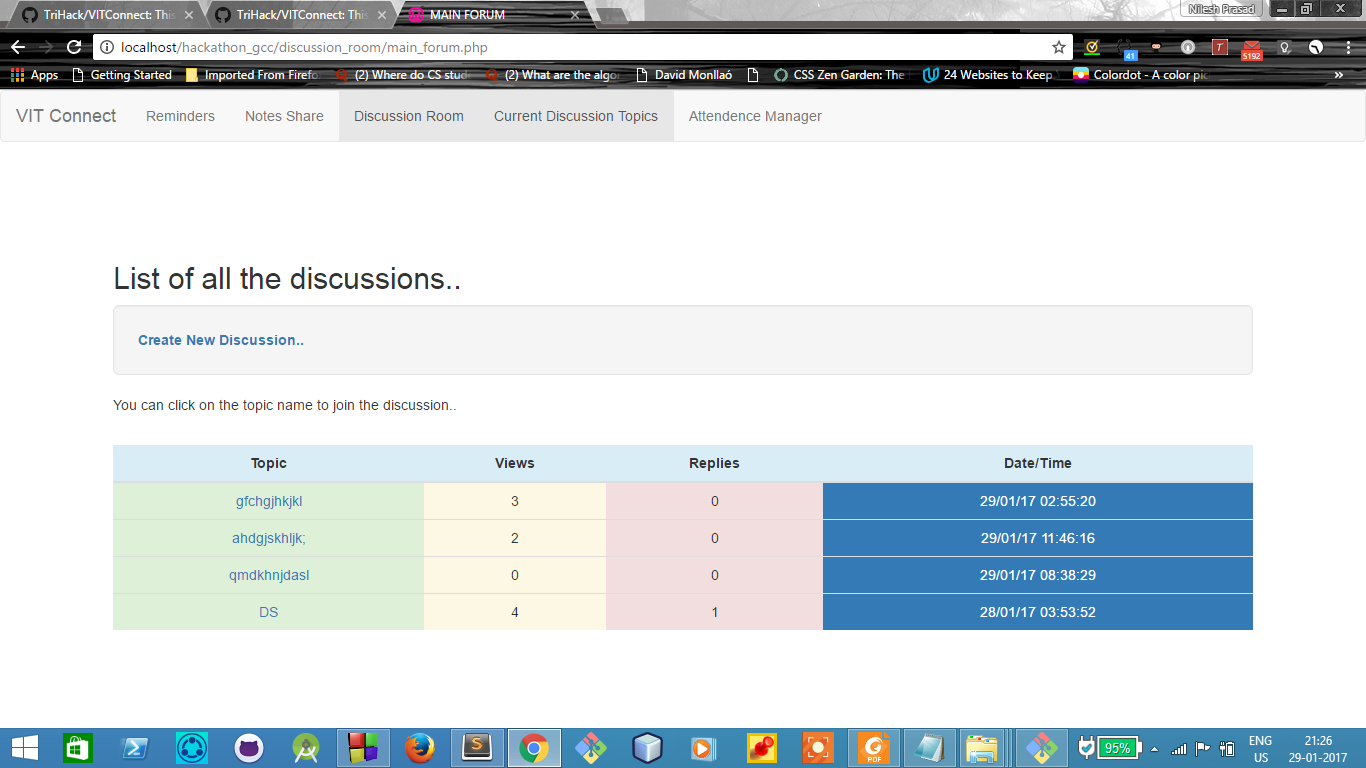Open the Windows Store taskbar icon
Screen dimensions: 1366x768
click(x=78, y=747)
